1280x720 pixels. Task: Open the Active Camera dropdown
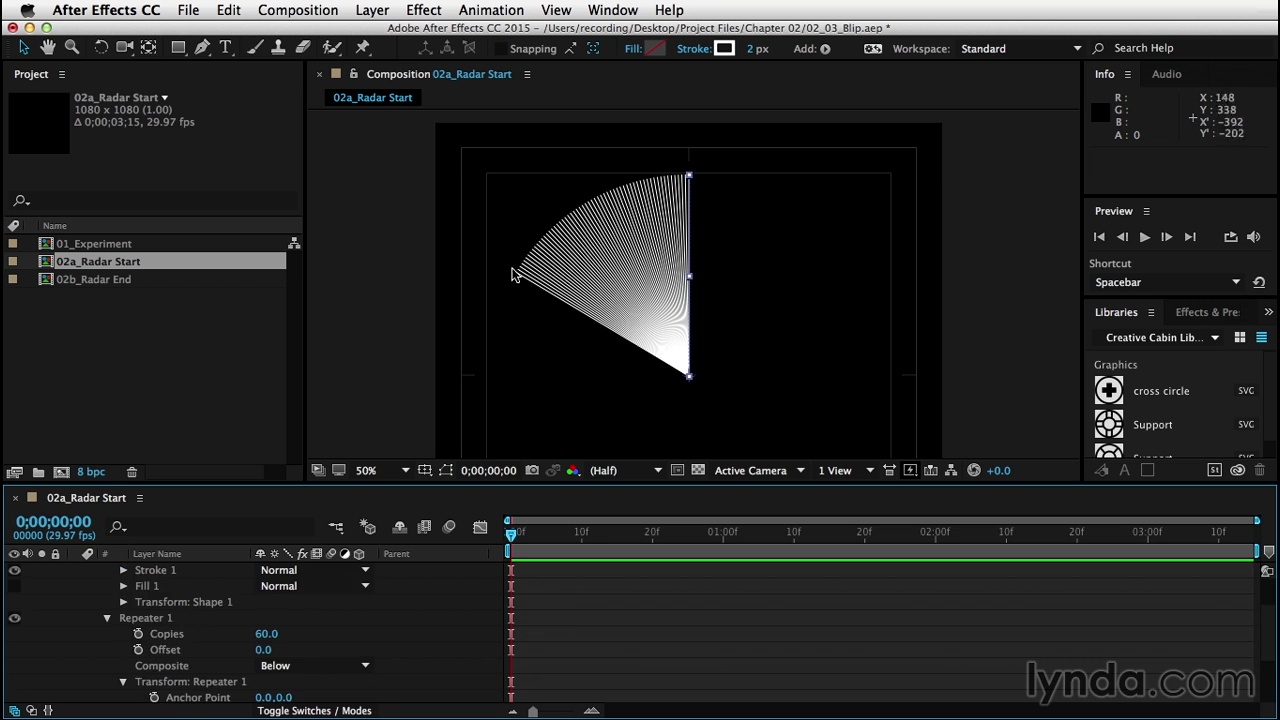759,470
